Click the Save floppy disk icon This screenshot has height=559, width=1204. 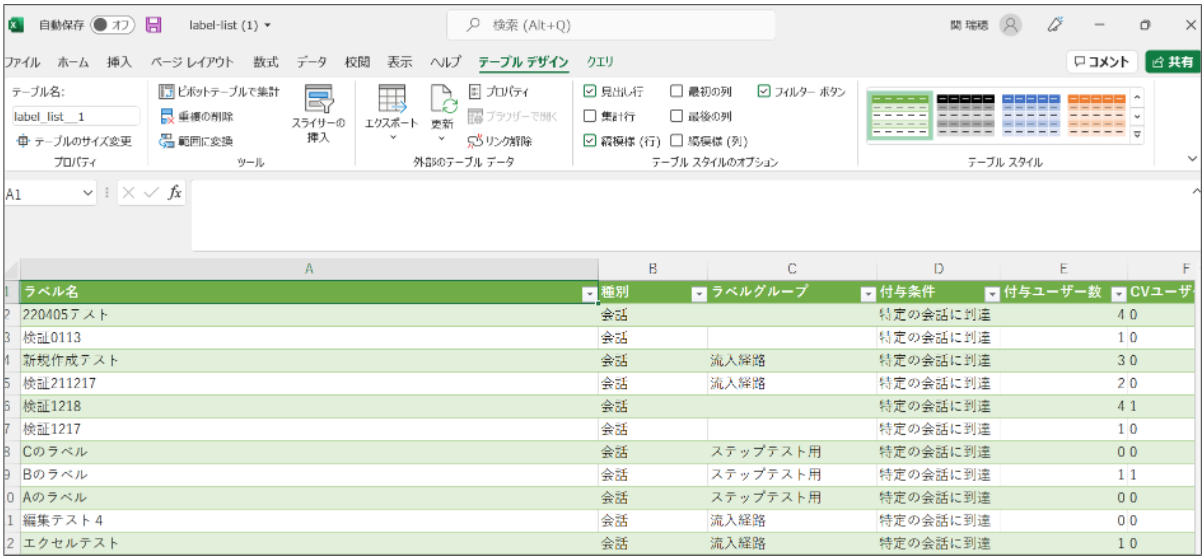(153, 25)
